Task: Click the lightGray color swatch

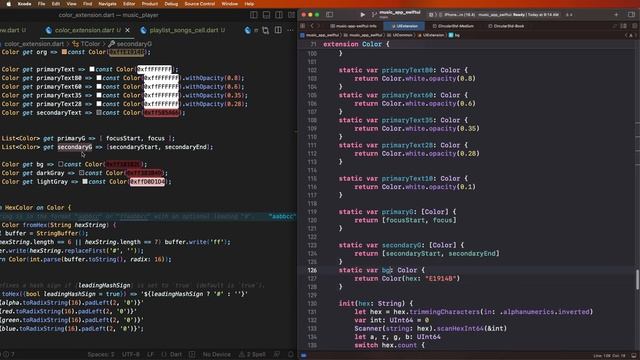Action: click(85, 182)
